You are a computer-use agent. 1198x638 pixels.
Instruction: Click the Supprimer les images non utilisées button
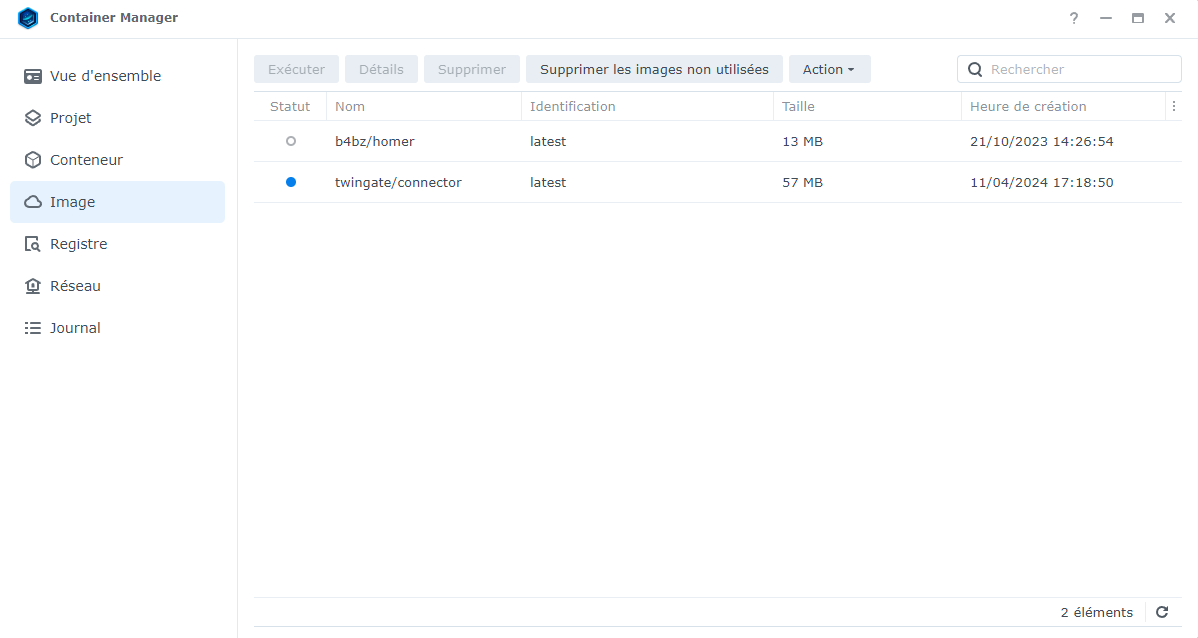click(x=654, y=69)
